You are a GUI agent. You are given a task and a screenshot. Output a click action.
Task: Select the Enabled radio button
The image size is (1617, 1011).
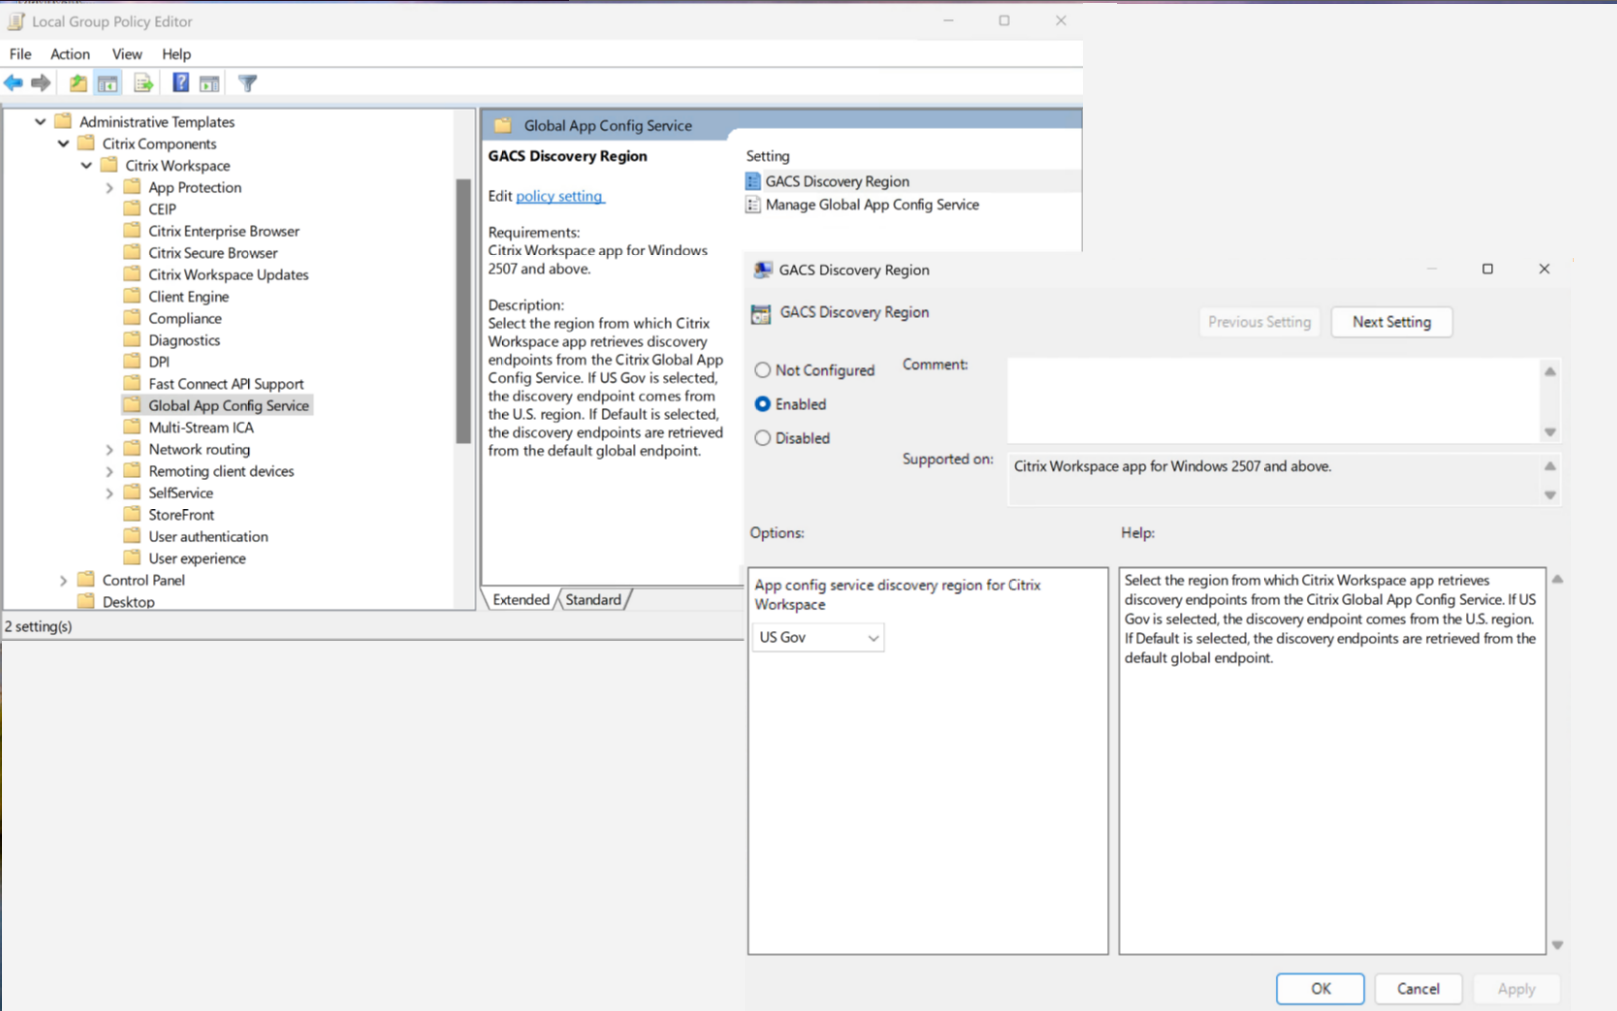[763, 404]
